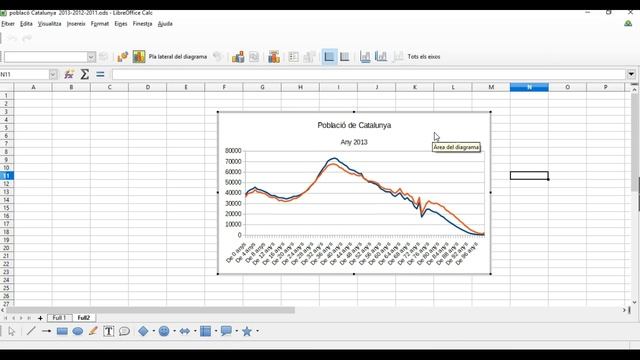The image size is (640, 360).
Task: Click the data table icon in chart toolbar
Action: [x=254, y=57]
